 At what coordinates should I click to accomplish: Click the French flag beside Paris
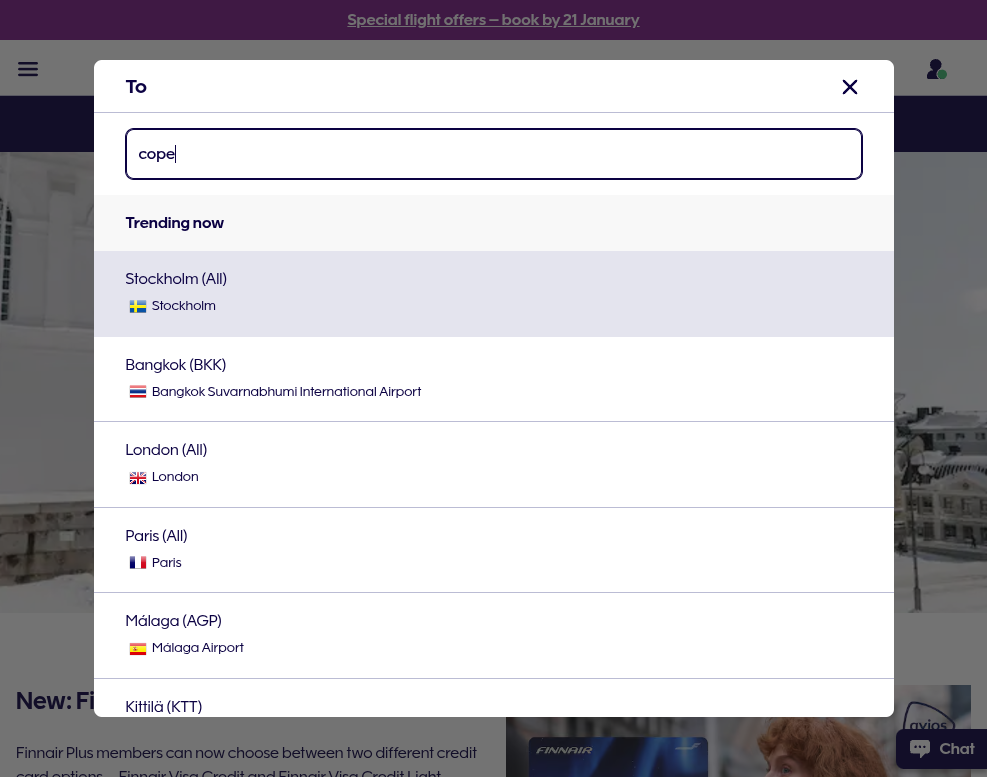coord(138,563)
